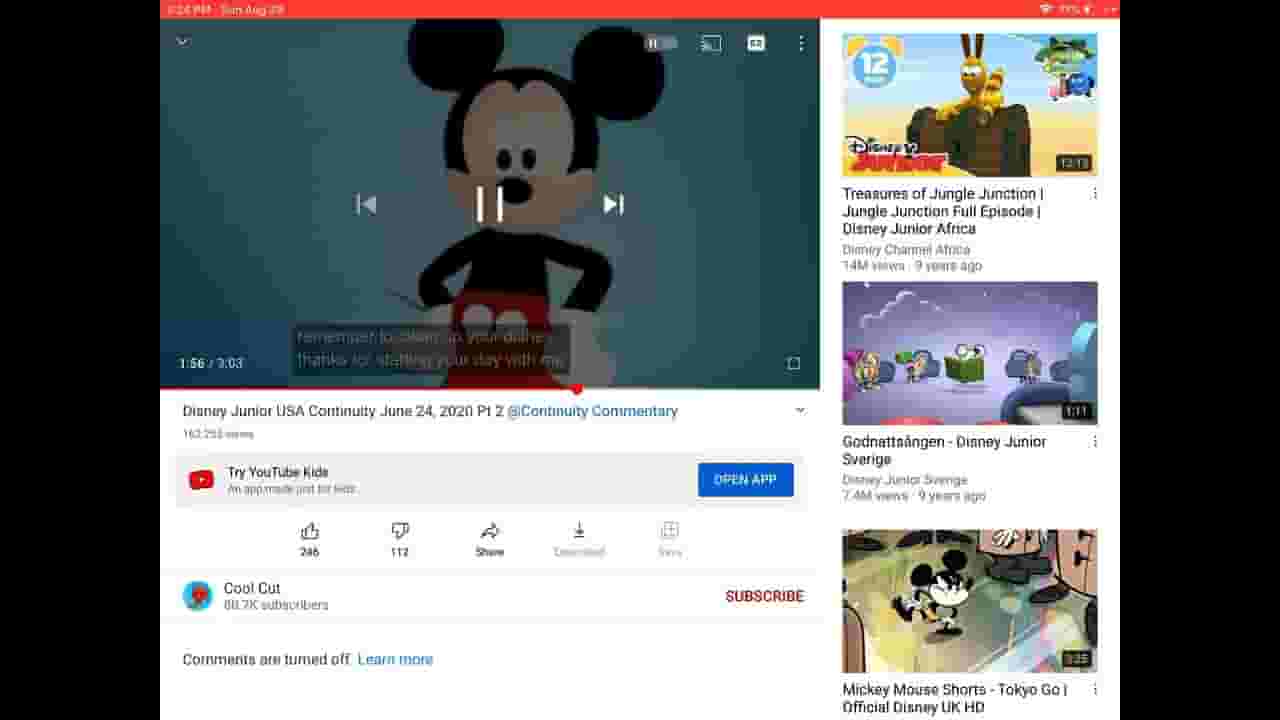
Task: Open the Cool Cut channel avatar
Action: [x=198, y=596]
